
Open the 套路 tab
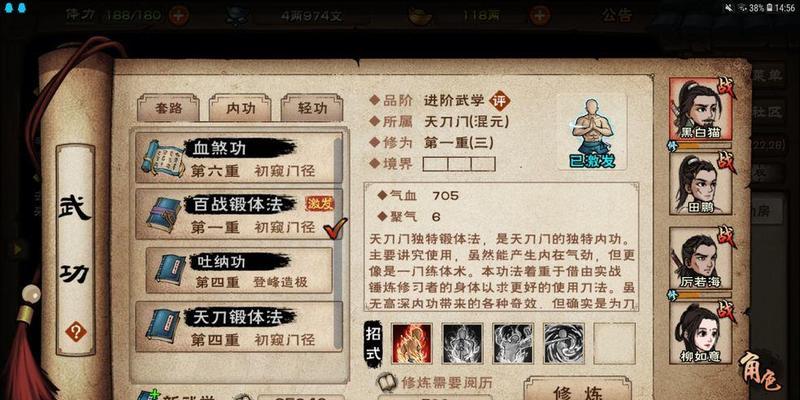click(168, 108)
